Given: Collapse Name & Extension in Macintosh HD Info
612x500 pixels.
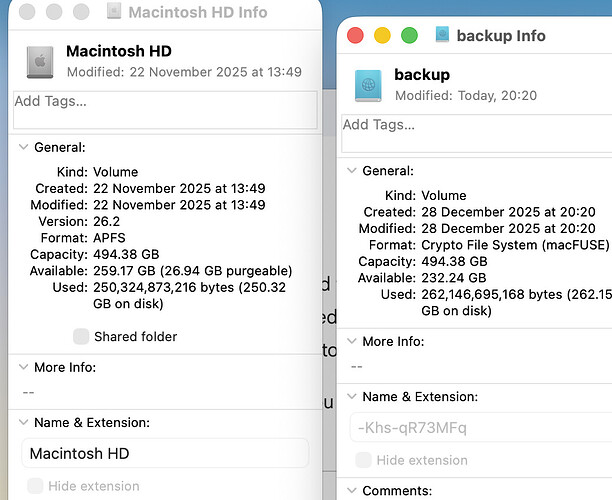Looking at the screenshot, I should click(23, 423).
